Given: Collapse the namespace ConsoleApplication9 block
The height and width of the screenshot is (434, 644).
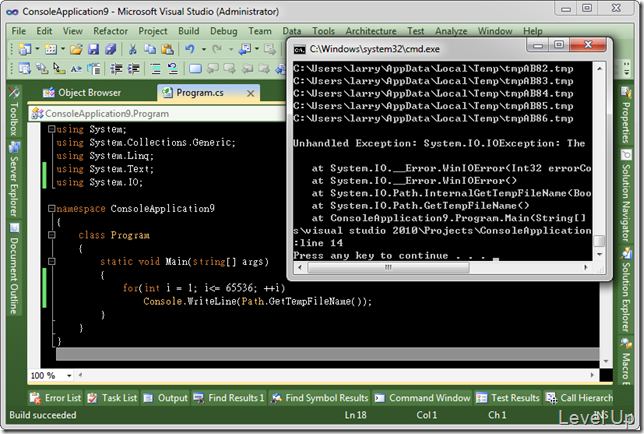Looking at the screenshot, I should click(51, 209).
